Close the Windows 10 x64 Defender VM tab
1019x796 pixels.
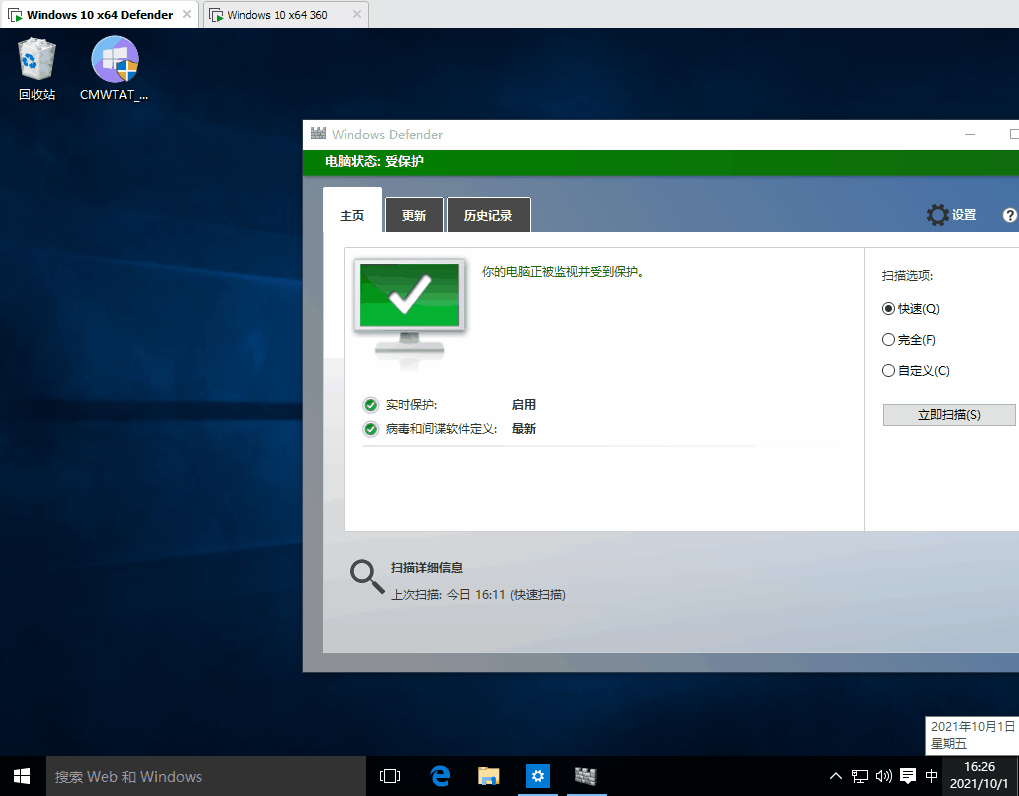point(187,14)
